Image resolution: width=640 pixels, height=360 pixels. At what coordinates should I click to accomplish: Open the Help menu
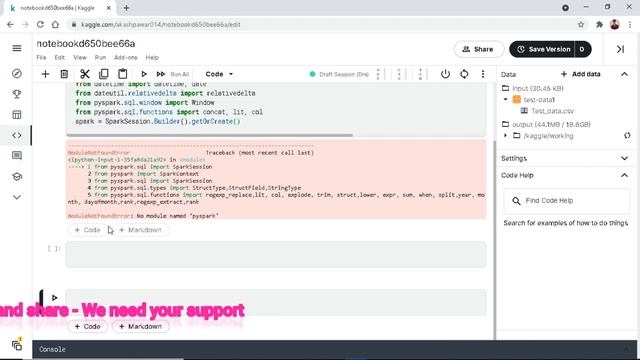coord(152,58)
